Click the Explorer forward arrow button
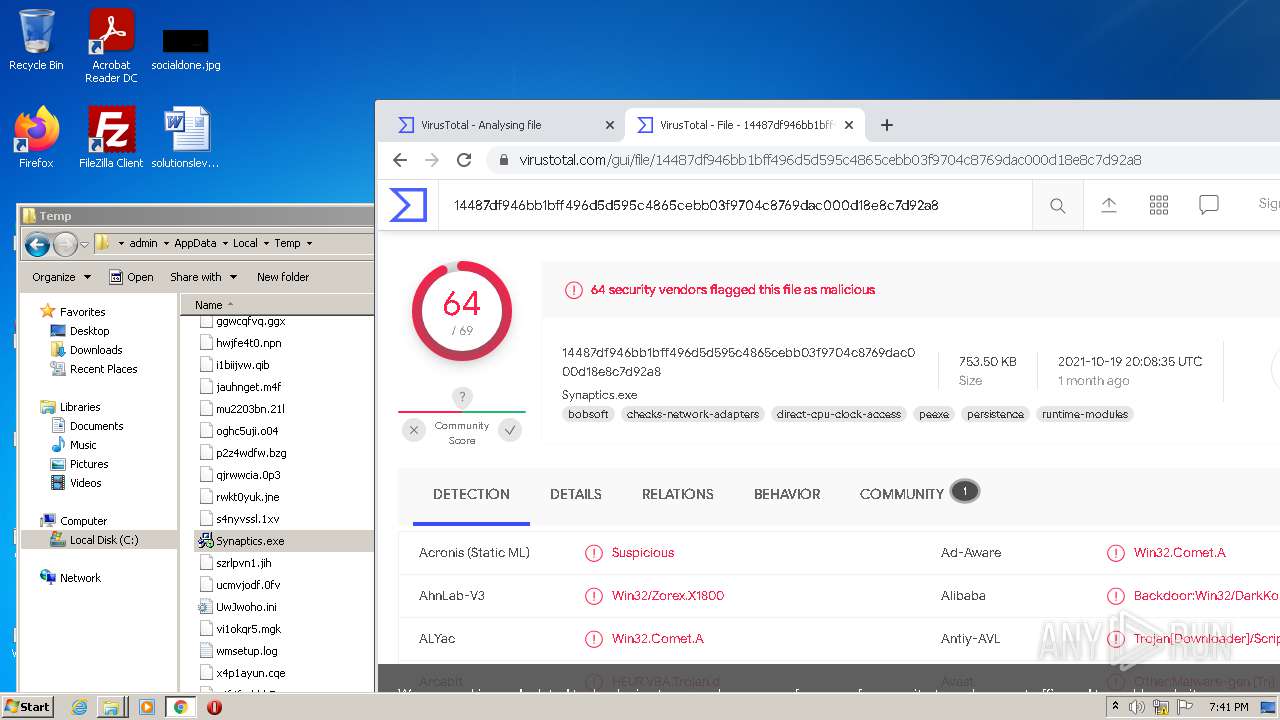Image resolution: width=1280 pixels, height=720 pixels. point(65,244)
